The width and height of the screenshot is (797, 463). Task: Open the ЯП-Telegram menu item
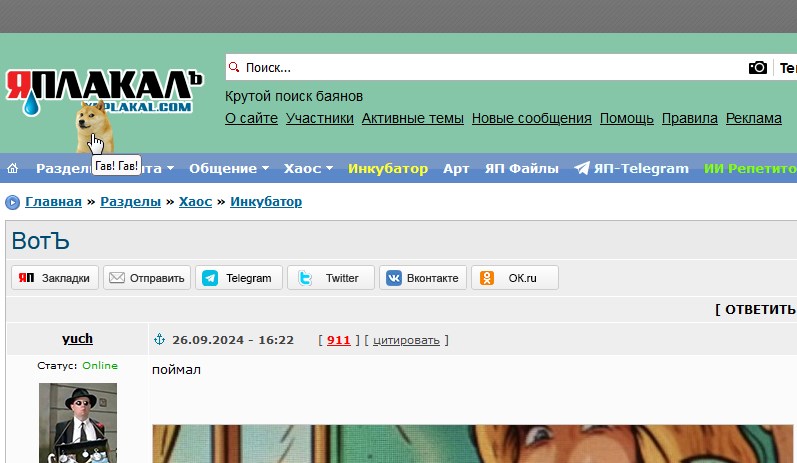[x=631, y=168]
